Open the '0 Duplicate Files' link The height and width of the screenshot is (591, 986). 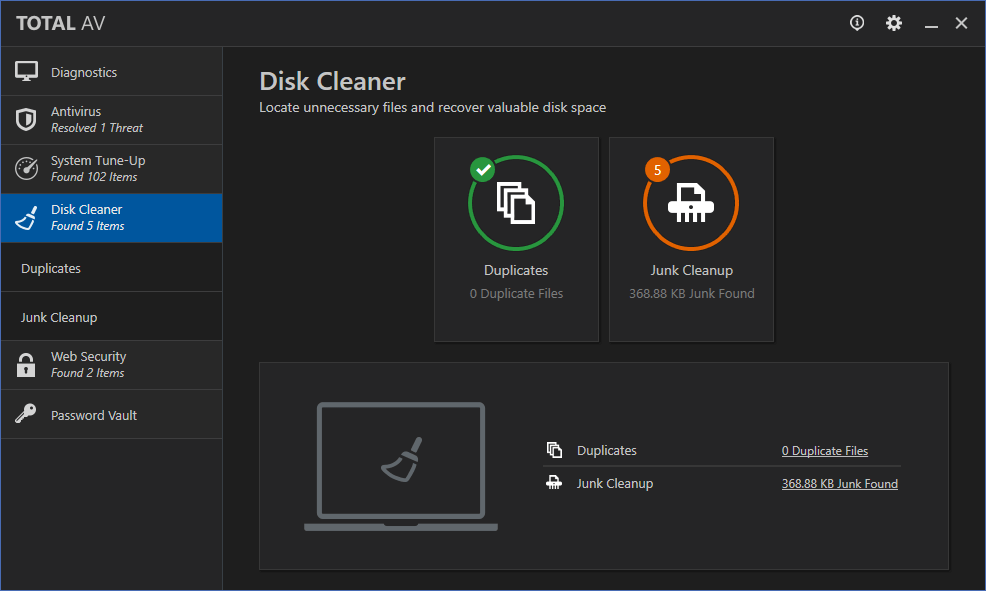(x=824, y=451)
